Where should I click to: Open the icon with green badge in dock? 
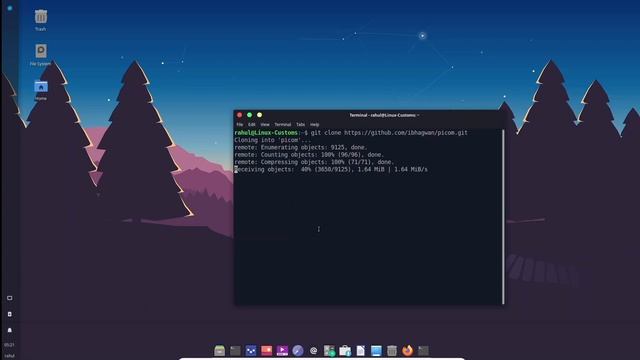[x=329, y=350]
